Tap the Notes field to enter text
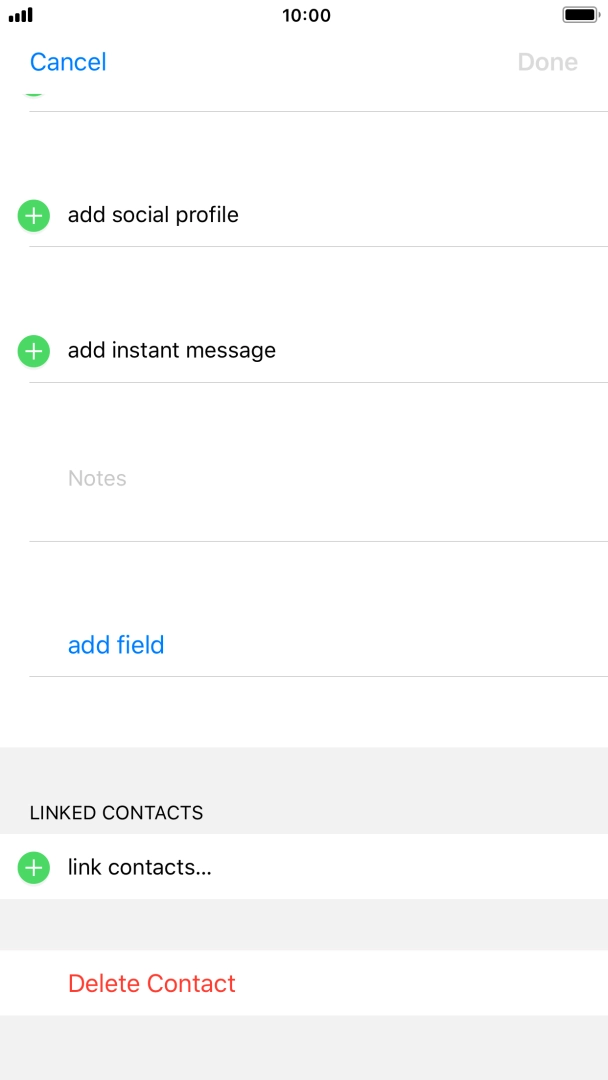The image size is (608, 1080). pyautogui.click(x=97, y=478)
